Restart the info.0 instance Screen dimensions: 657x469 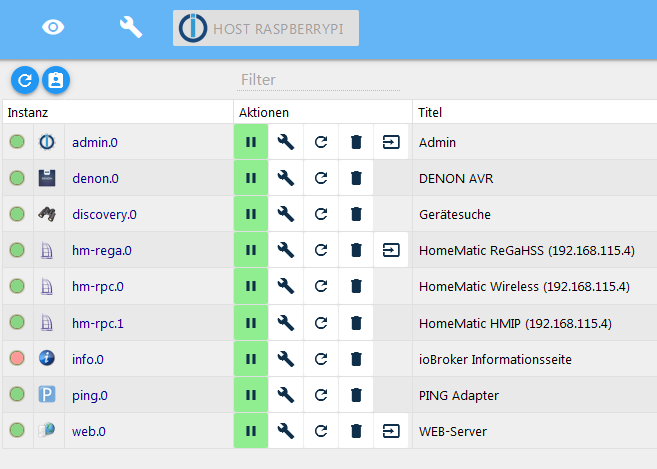pos(321,359)
